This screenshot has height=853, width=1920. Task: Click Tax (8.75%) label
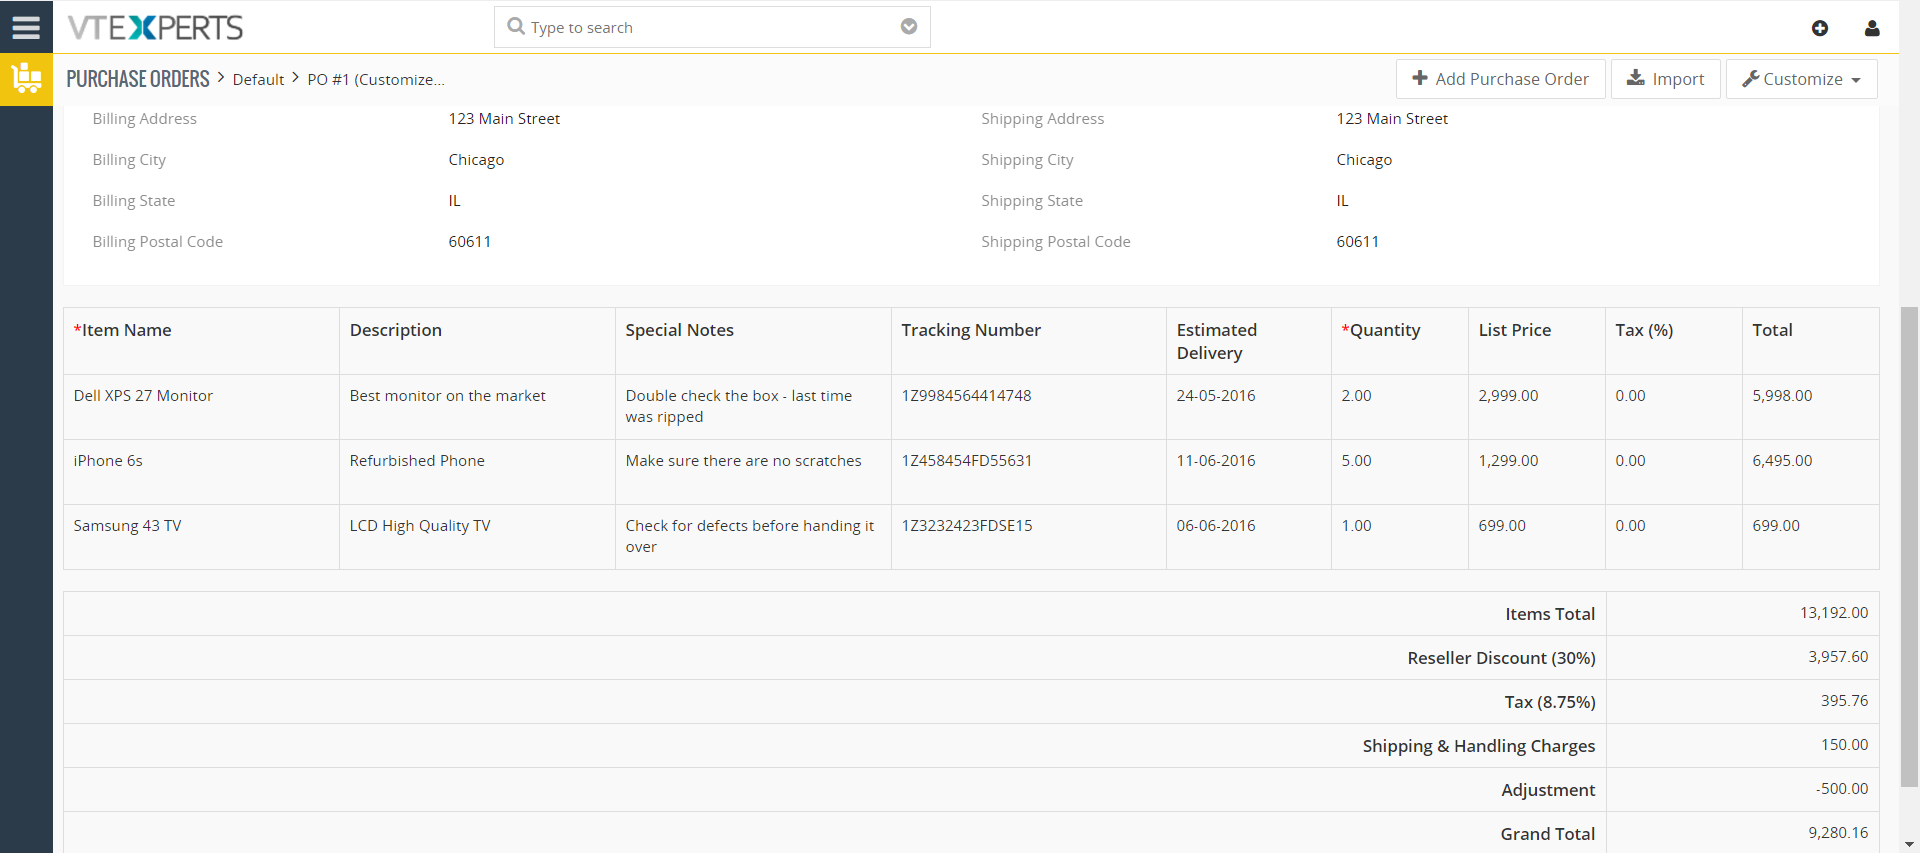pyautogui.click(x=1550, y=702)
